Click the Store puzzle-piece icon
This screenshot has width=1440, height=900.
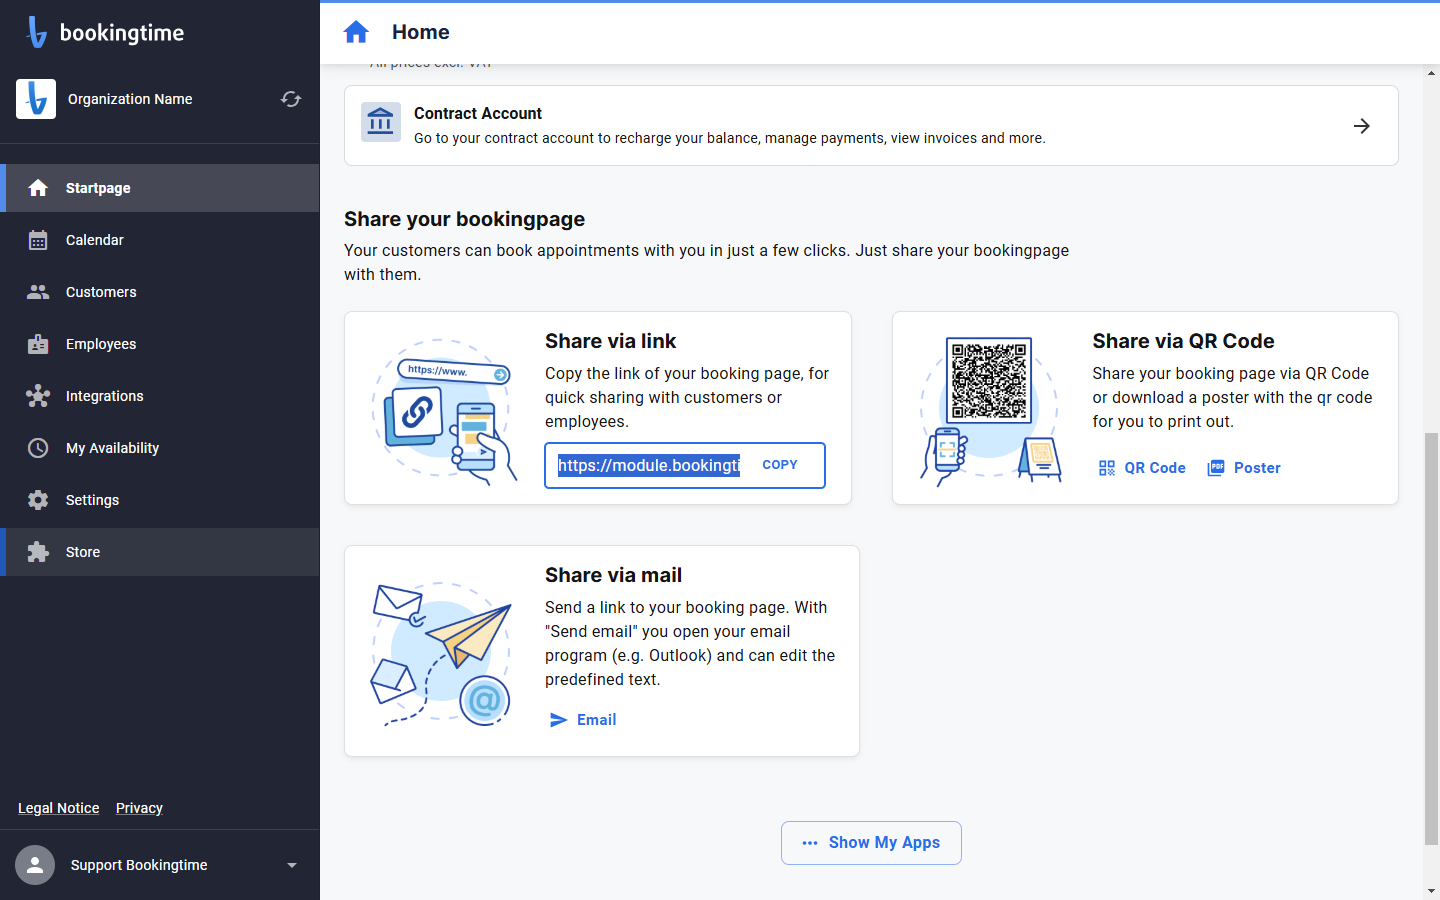(x=38, y=552)
